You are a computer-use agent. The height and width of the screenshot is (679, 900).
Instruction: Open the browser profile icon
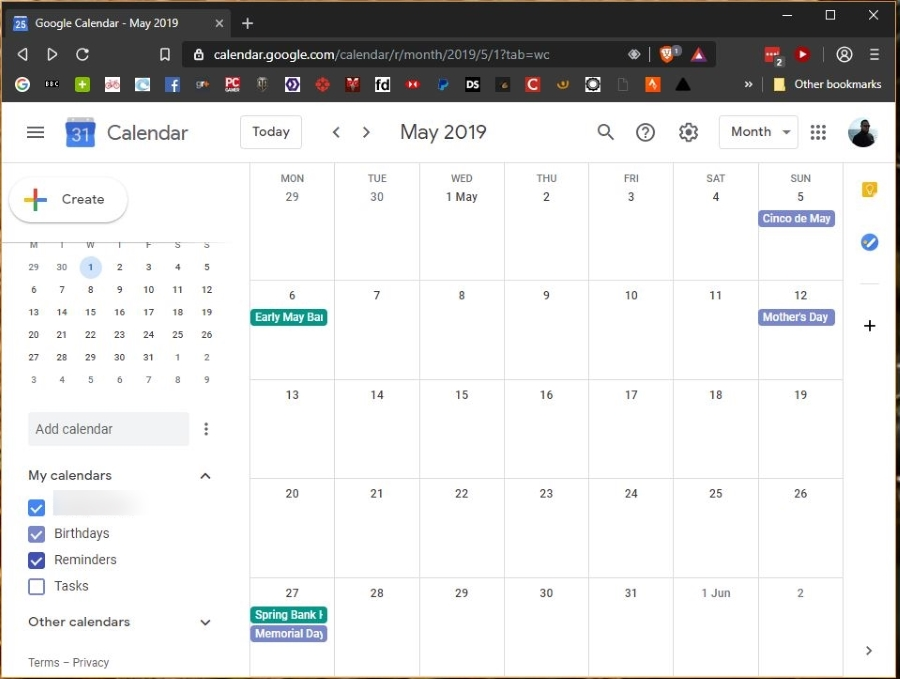tap(844, 55)
